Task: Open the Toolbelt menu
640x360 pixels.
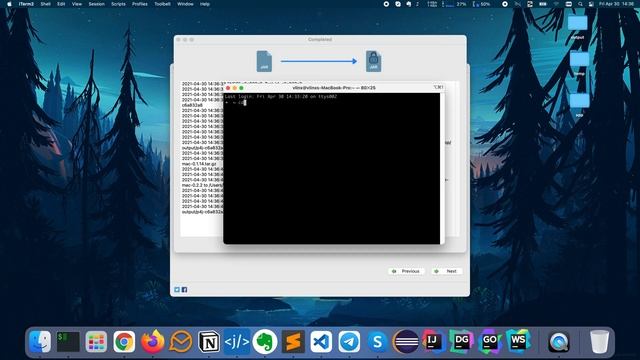Action: click(x=162, y=4)
